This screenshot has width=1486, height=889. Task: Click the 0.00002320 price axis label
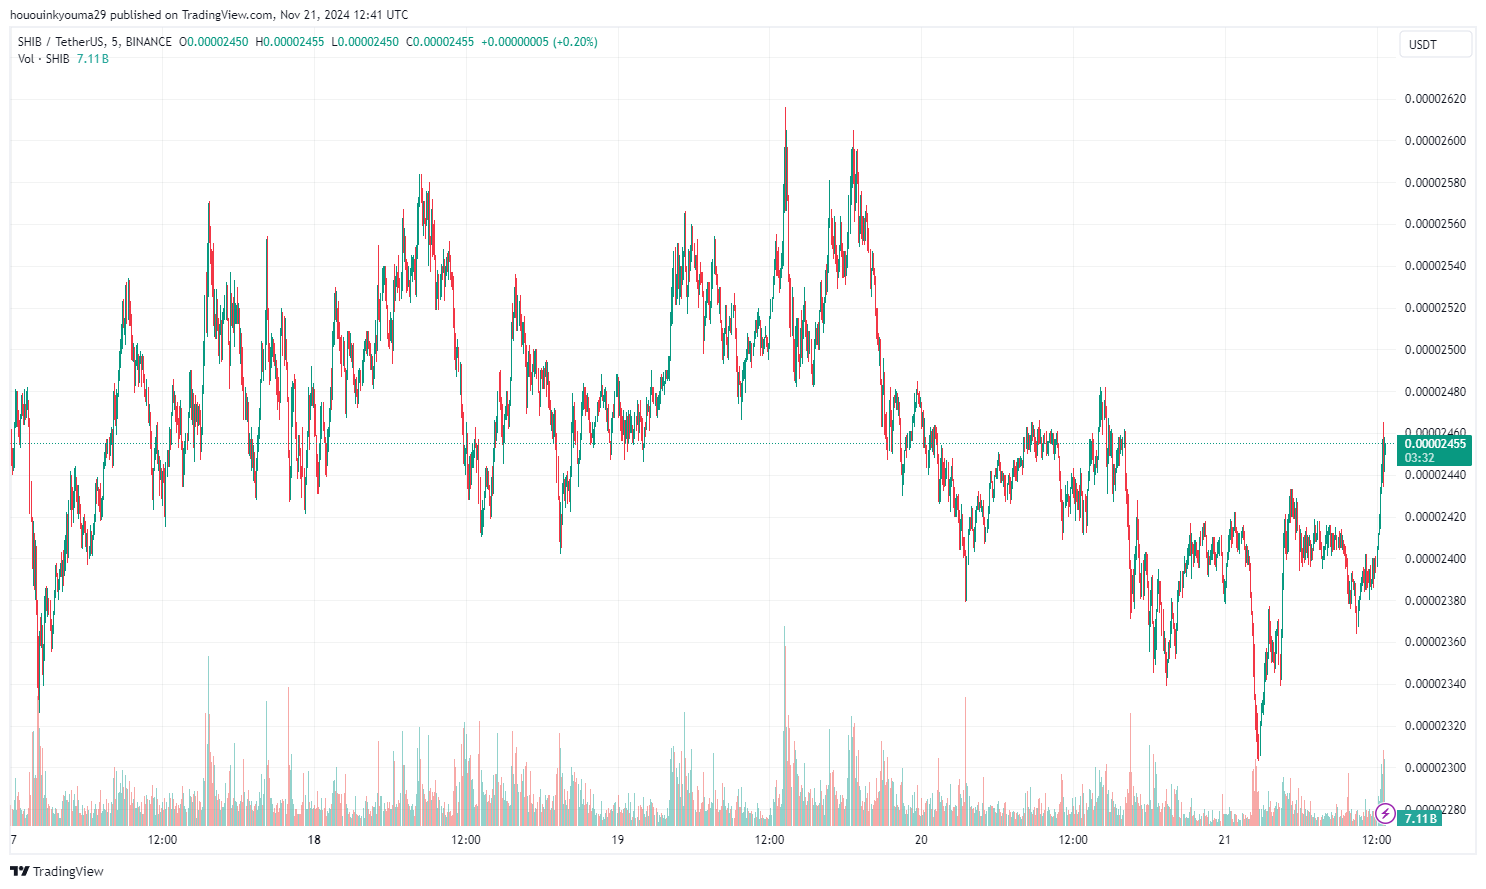(x=1435, y=726)
